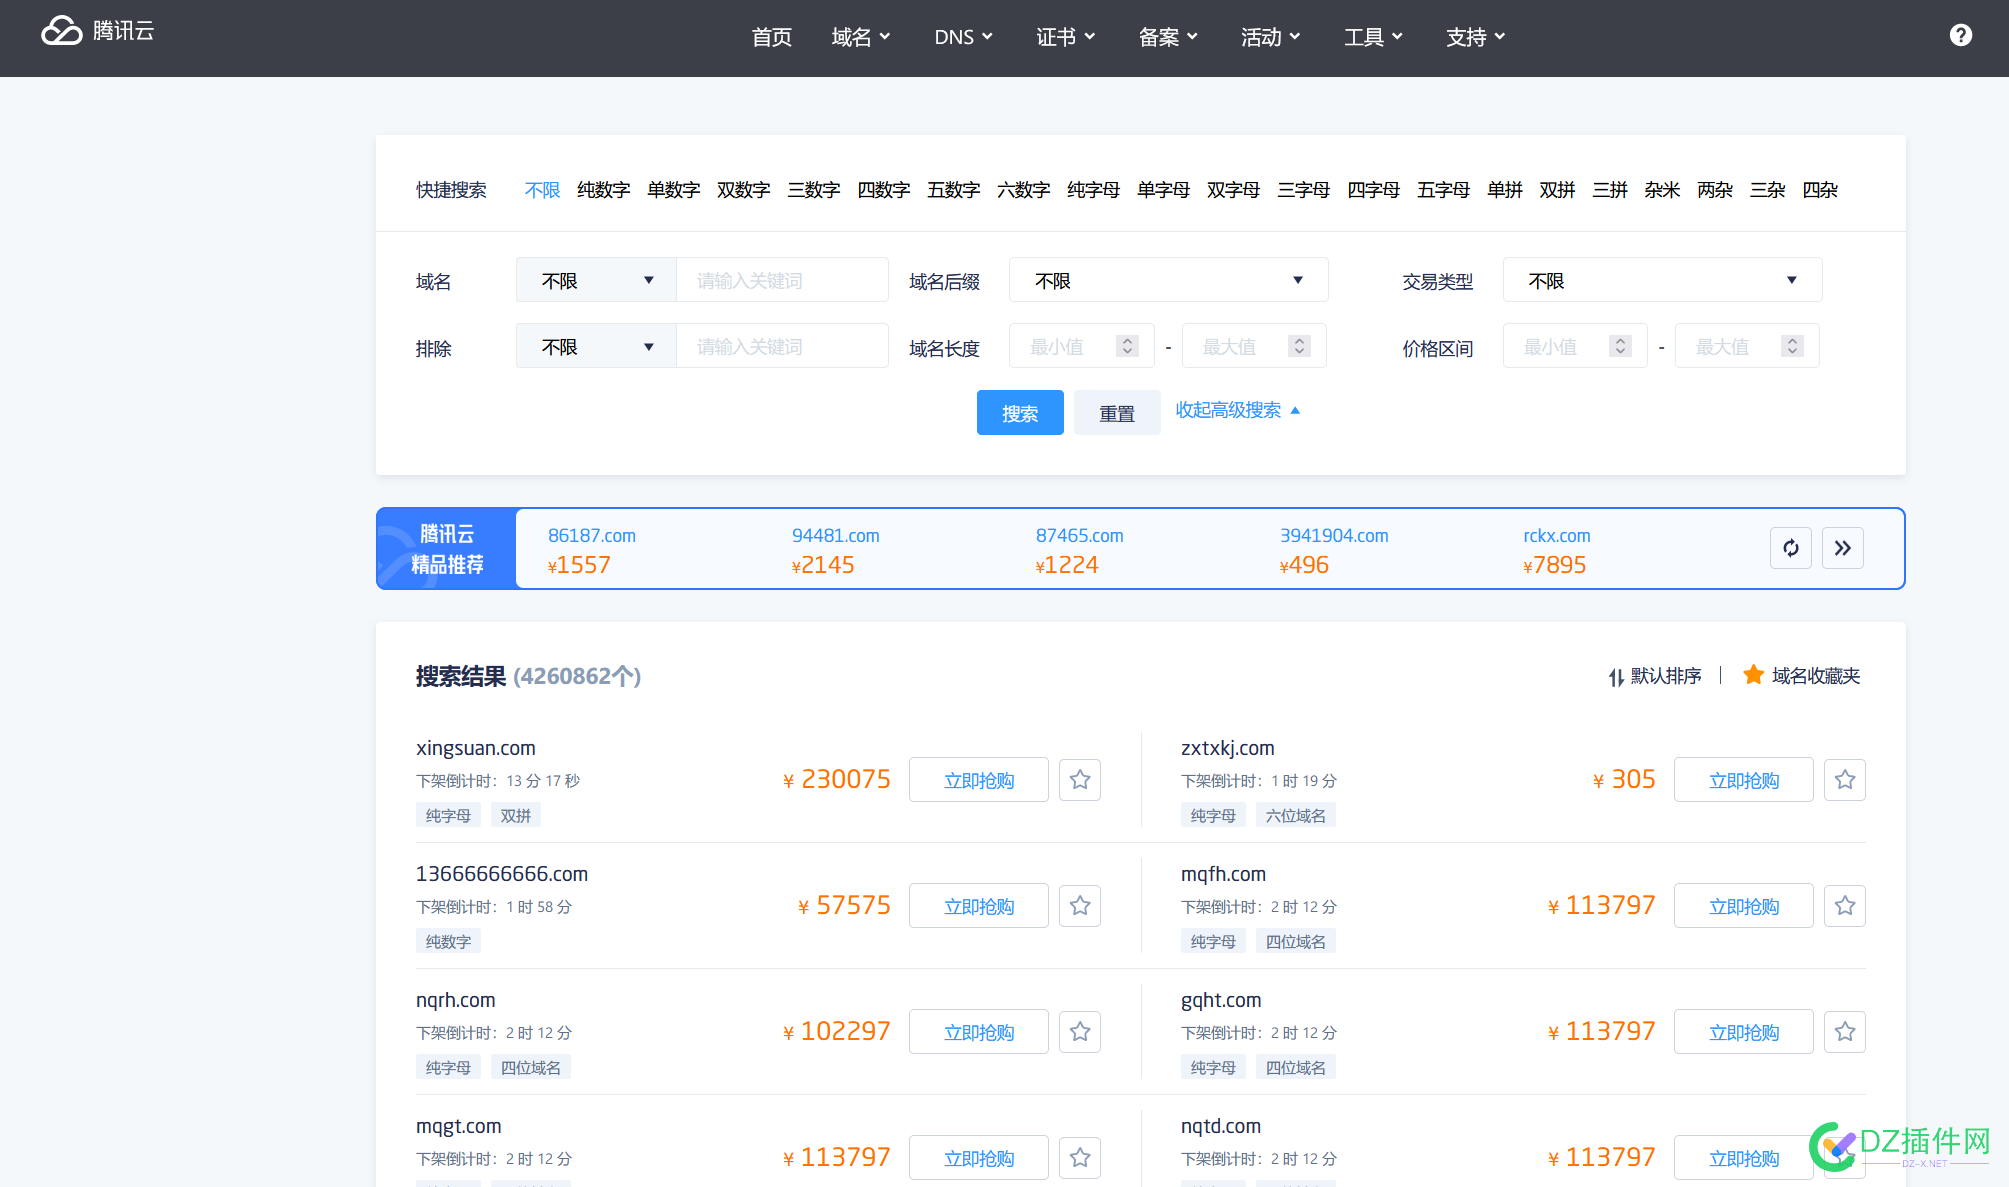The width and height of the screenshot is (2009, 1187).
Task: Open the nqtd.com domain listing
Action: (x=1221, y=1126)
